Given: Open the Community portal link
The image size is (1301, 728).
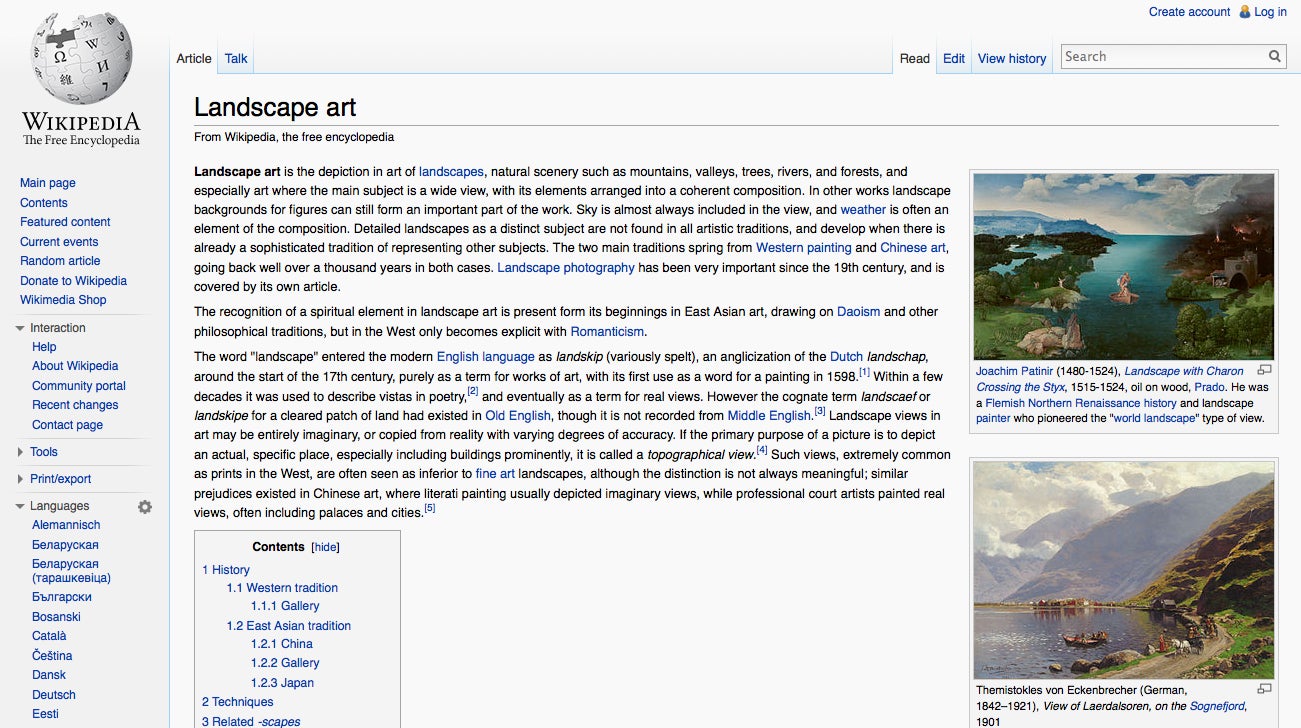Looking at the screenshot, I should tap(79, 386).
